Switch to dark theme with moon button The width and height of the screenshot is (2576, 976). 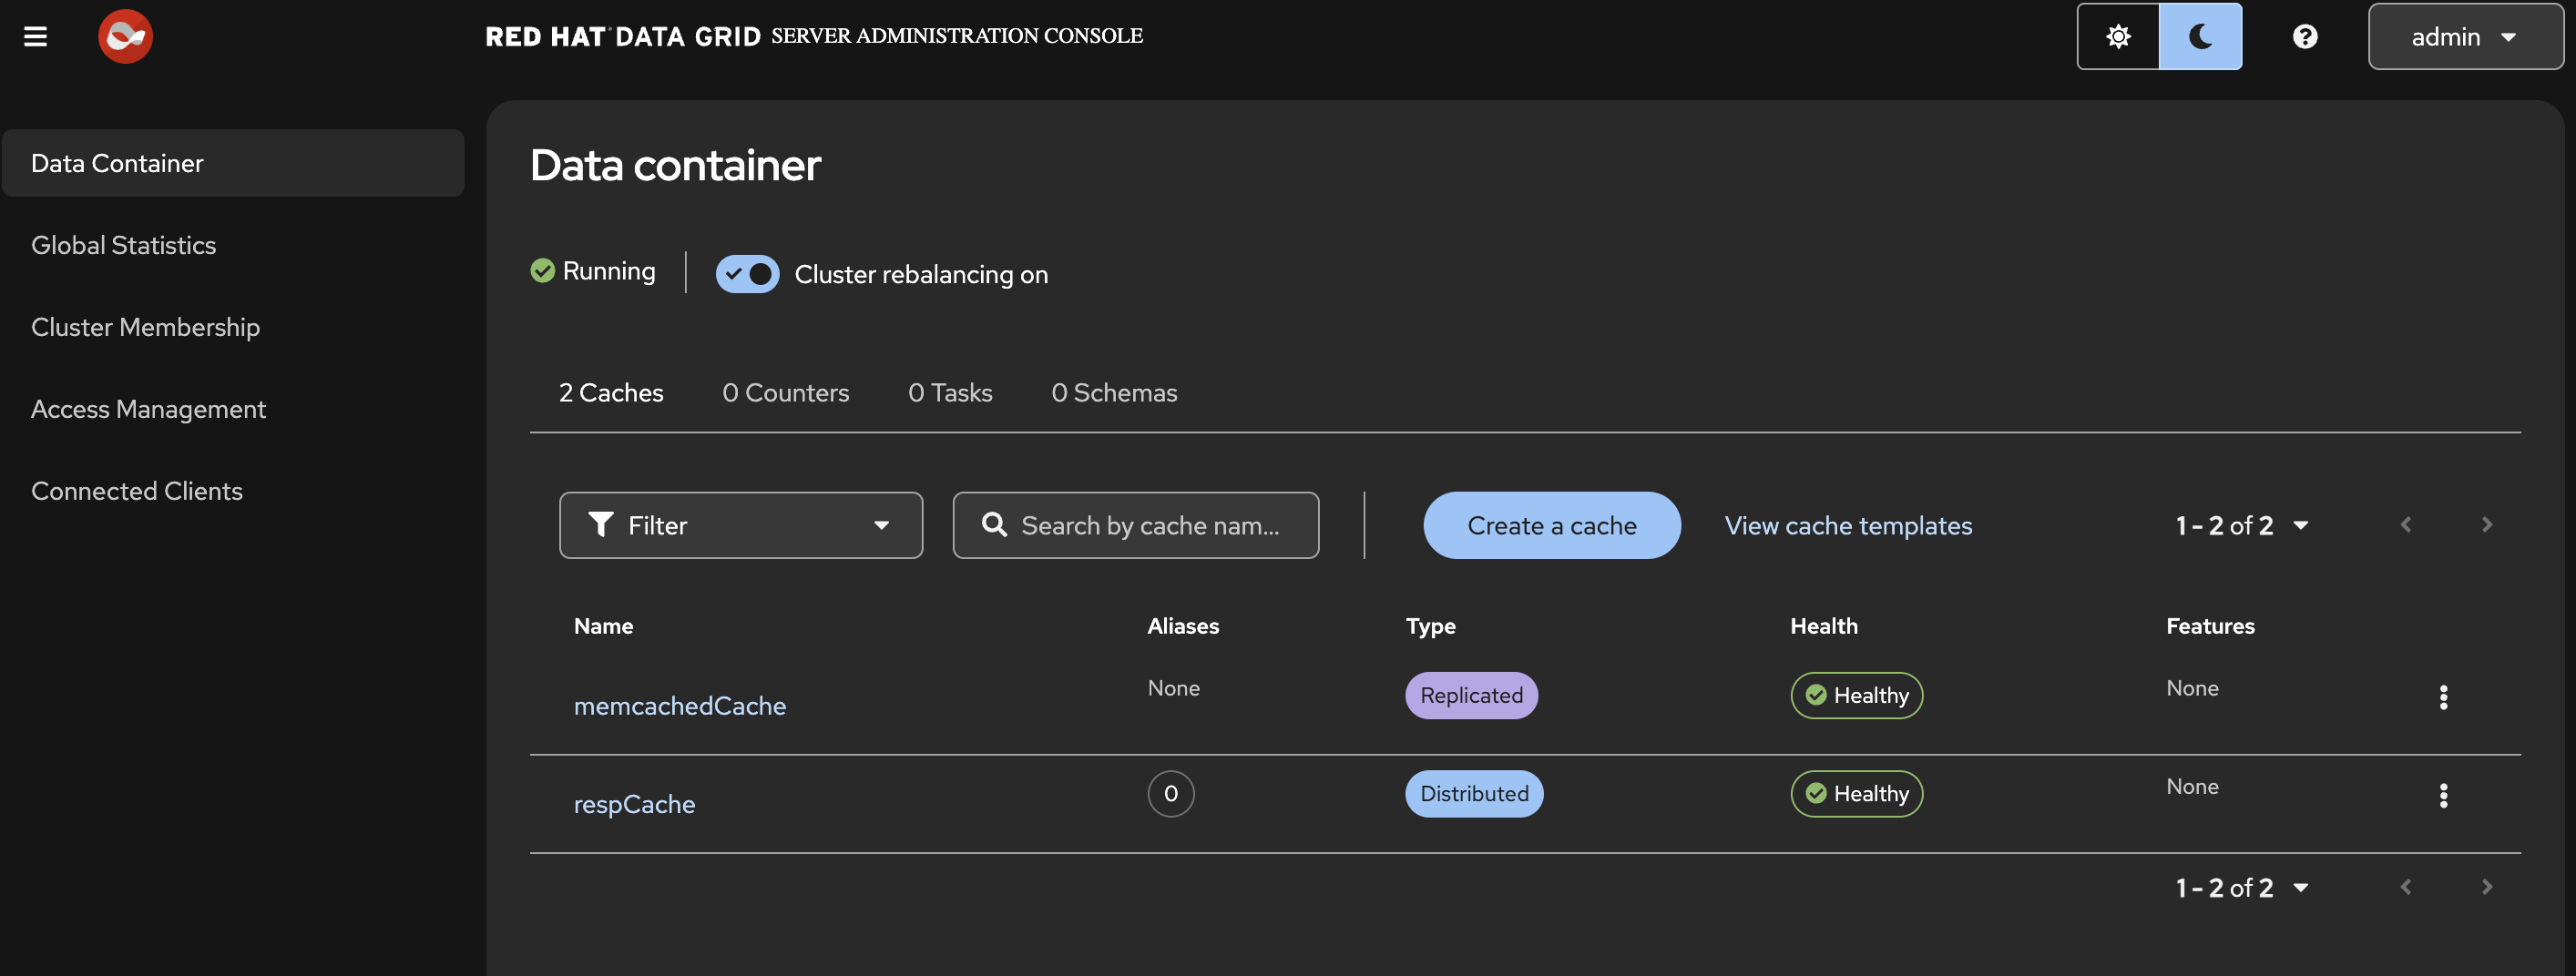click(2200, 37)
